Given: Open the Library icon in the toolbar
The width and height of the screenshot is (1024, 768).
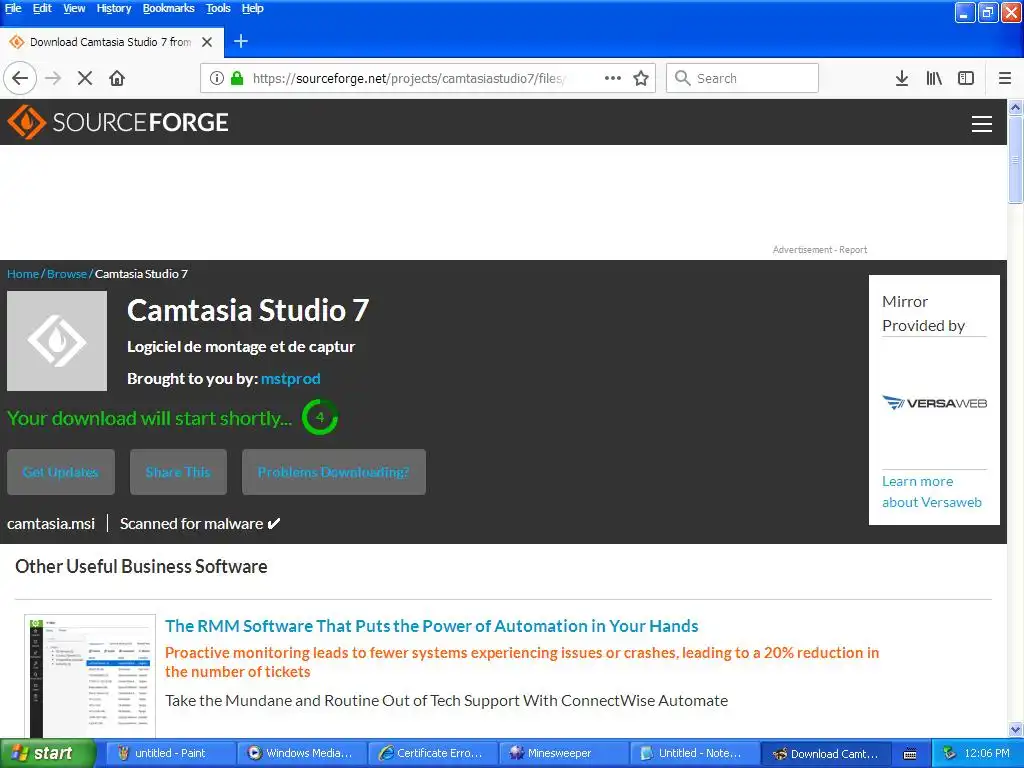Looking at the screenshot, I should click(934, 78).
